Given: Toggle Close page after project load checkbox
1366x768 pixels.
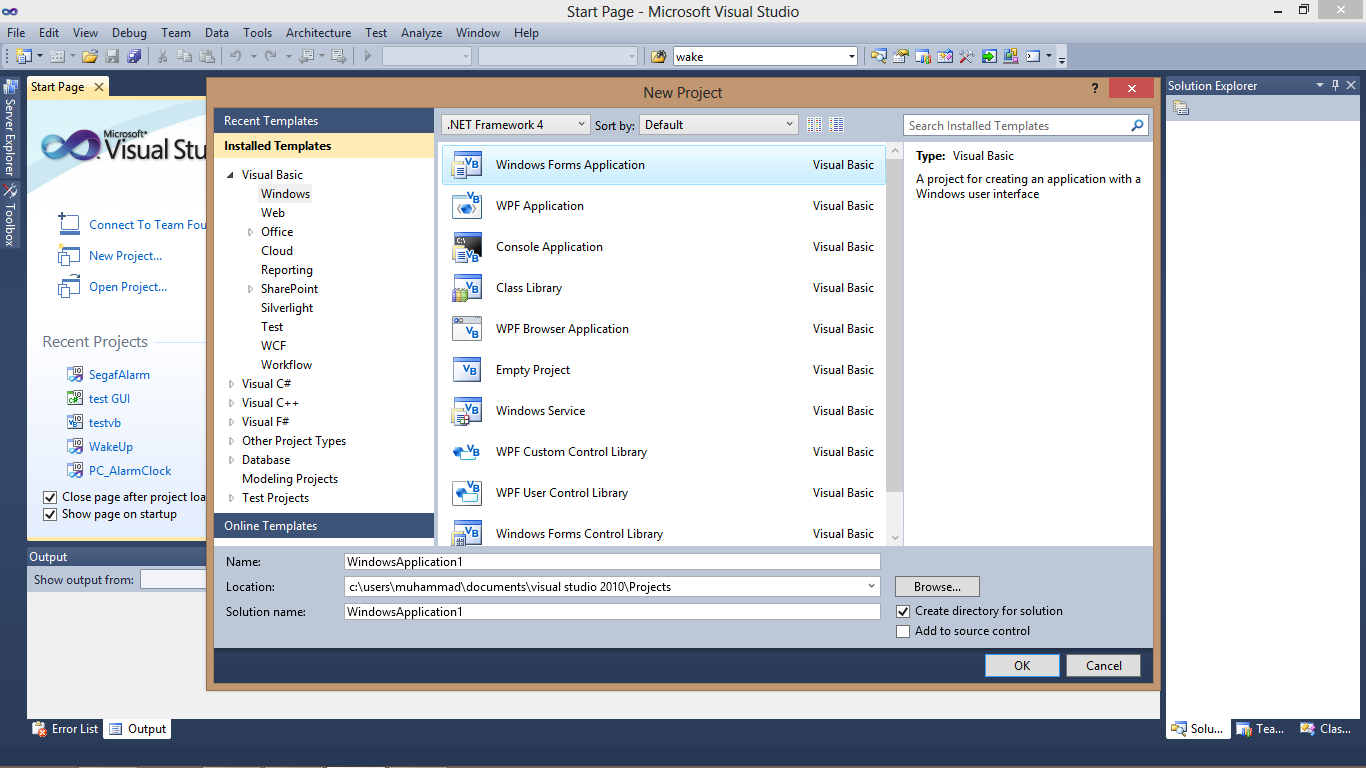Looking at the screenshot, I should pos(50,497).
